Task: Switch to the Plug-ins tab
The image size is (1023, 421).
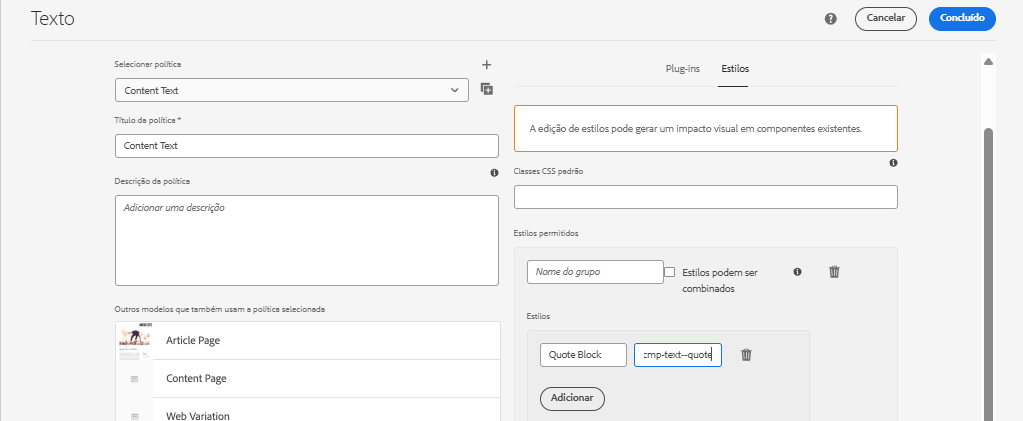Action: (682, 69)
